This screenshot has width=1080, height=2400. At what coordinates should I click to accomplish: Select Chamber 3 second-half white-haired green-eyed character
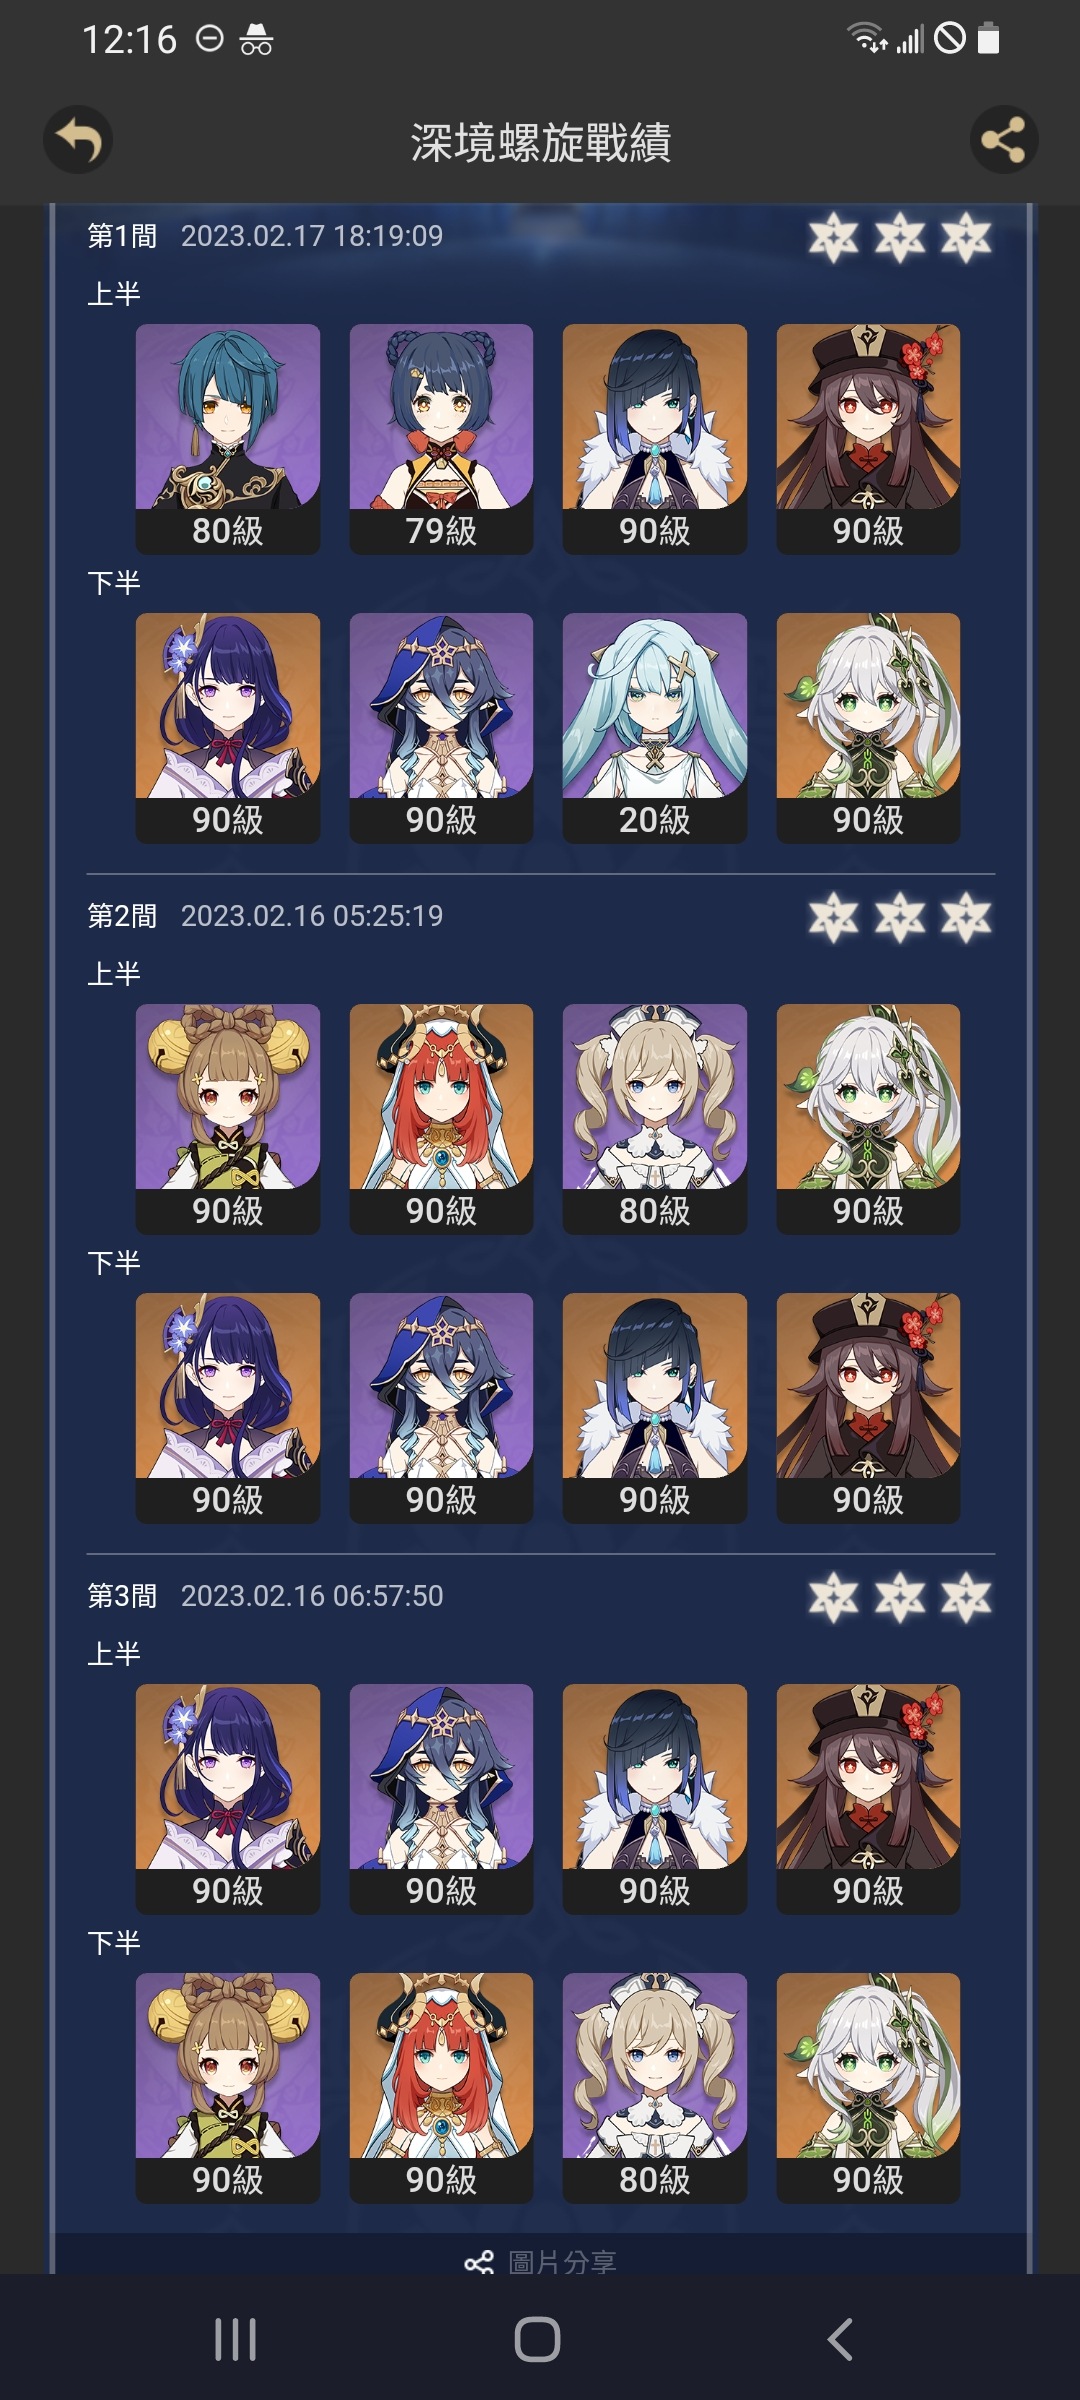868,2088
